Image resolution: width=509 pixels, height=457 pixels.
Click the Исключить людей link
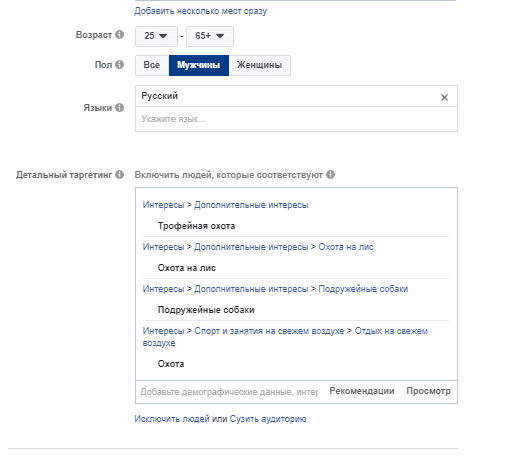pyautogui.click(x=172, y=419)
